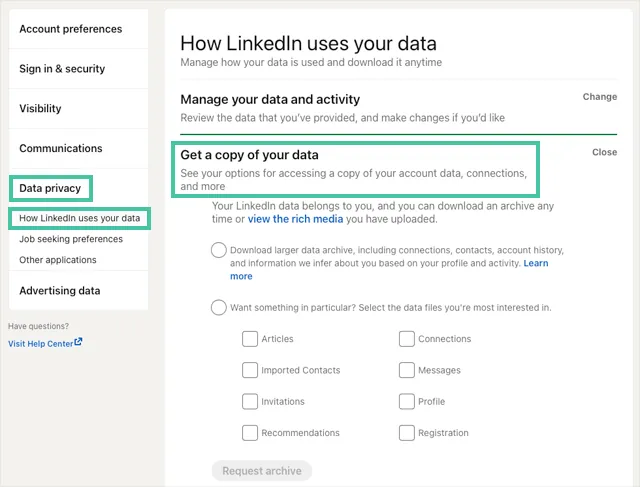The width and height of the screenshot is (640, 487).
Task: Check the Registration checkbox
Action: click(407, 433)
